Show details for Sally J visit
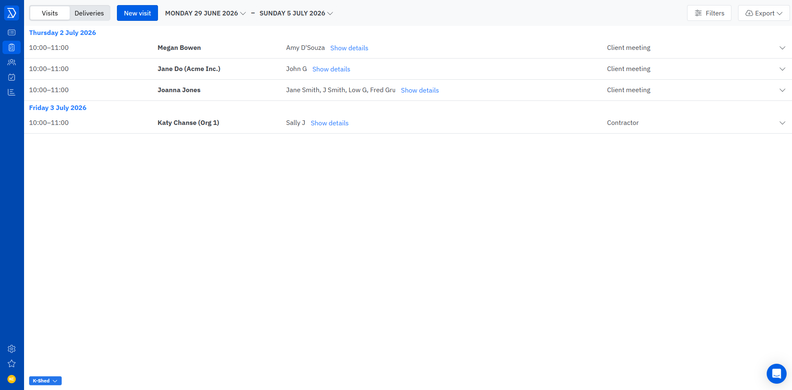Viewport: 792px width, 390px height. click(329, 123)
